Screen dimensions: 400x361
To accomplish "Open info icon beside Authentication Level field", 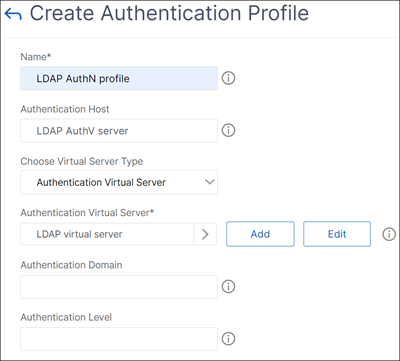I will coord(228,339).
